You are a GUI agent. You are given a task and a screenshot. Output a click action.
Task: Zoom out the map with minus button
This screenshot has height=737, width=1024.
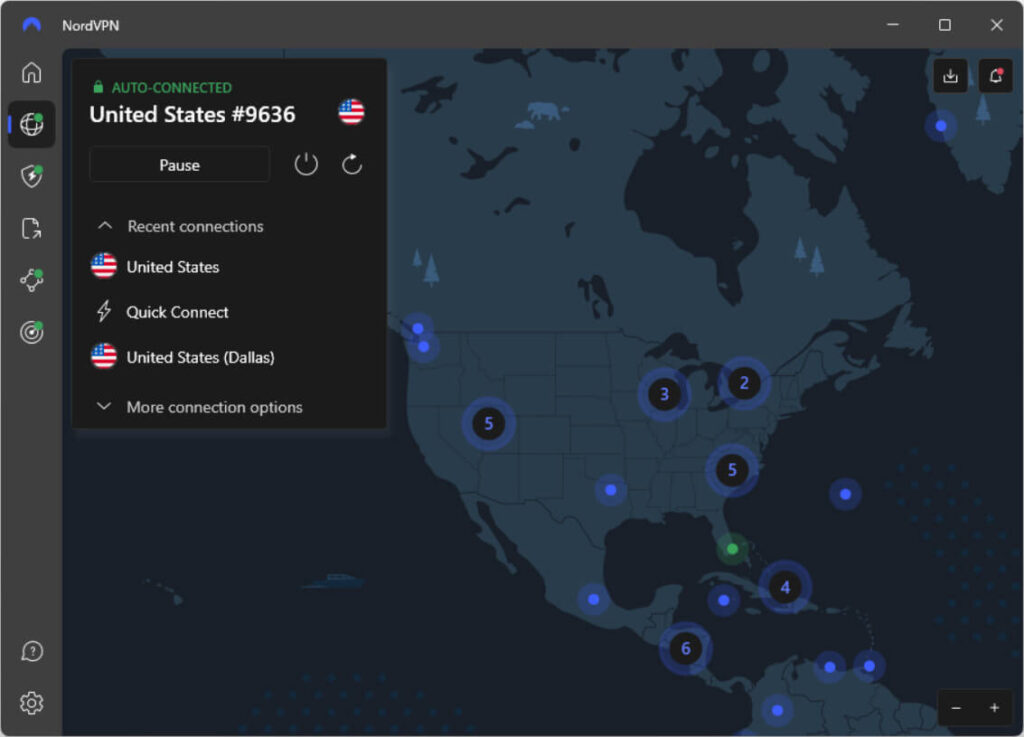(956, 708)
